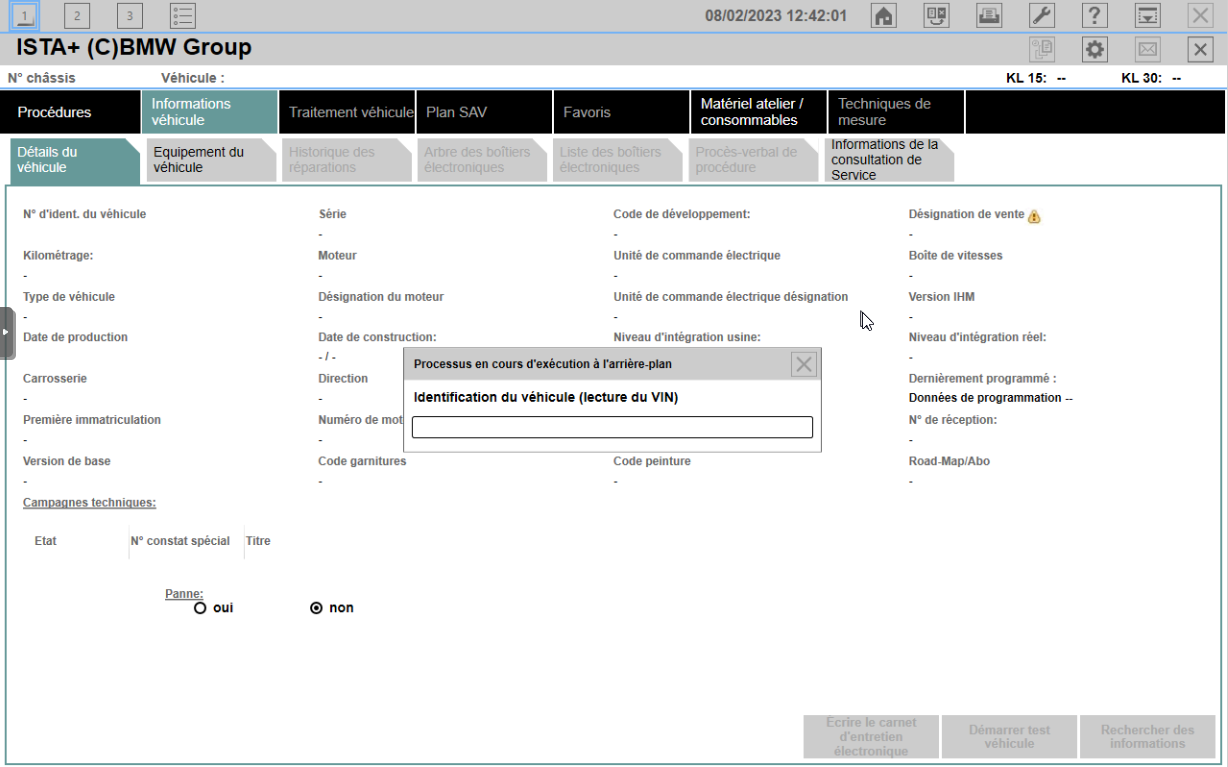Click the 'Code garnitures' label
The image size is (1228, 767).
click(x=362, y=461)
